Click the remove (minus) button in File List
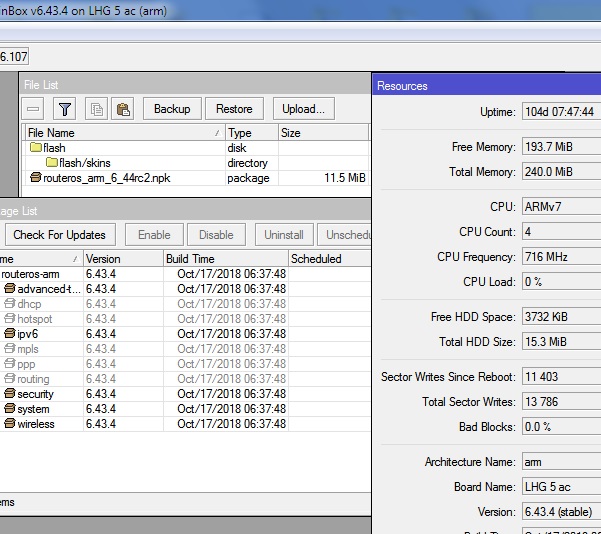 pyautogui.click(x=33, y=109)
